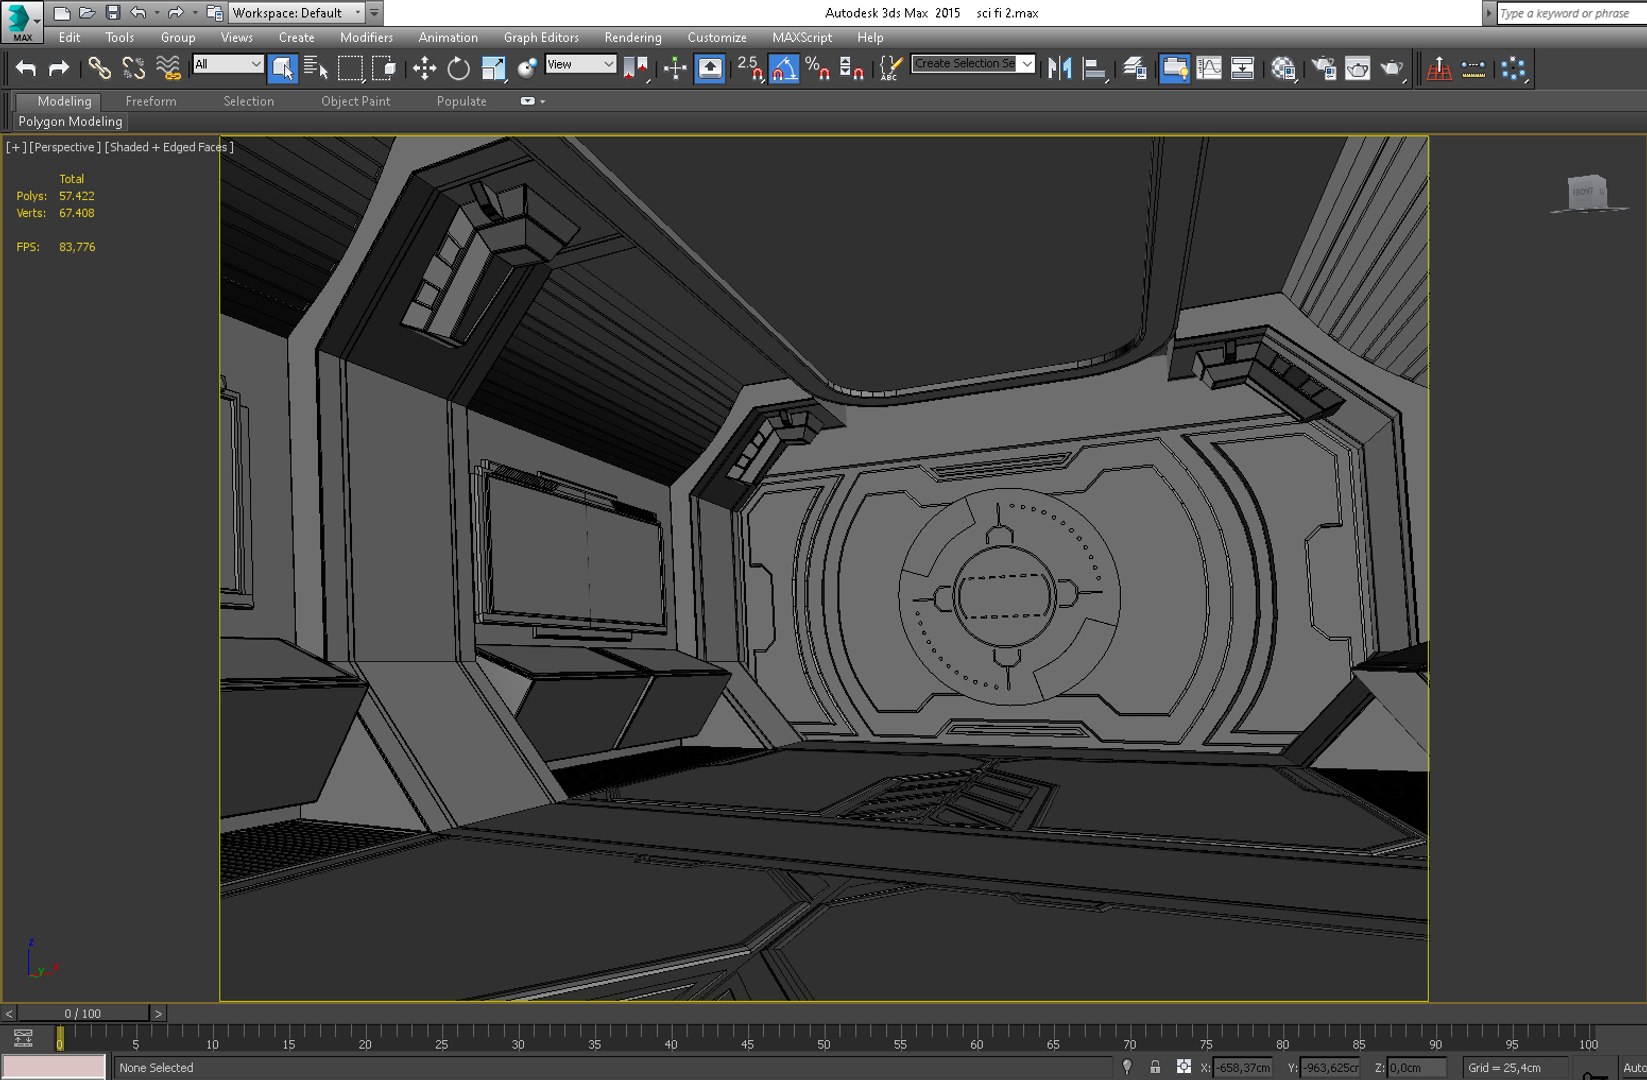The width and height of the screenshot is (1647, 1080).
Task: Open the Modifiers menu
Action: (366, 37)
